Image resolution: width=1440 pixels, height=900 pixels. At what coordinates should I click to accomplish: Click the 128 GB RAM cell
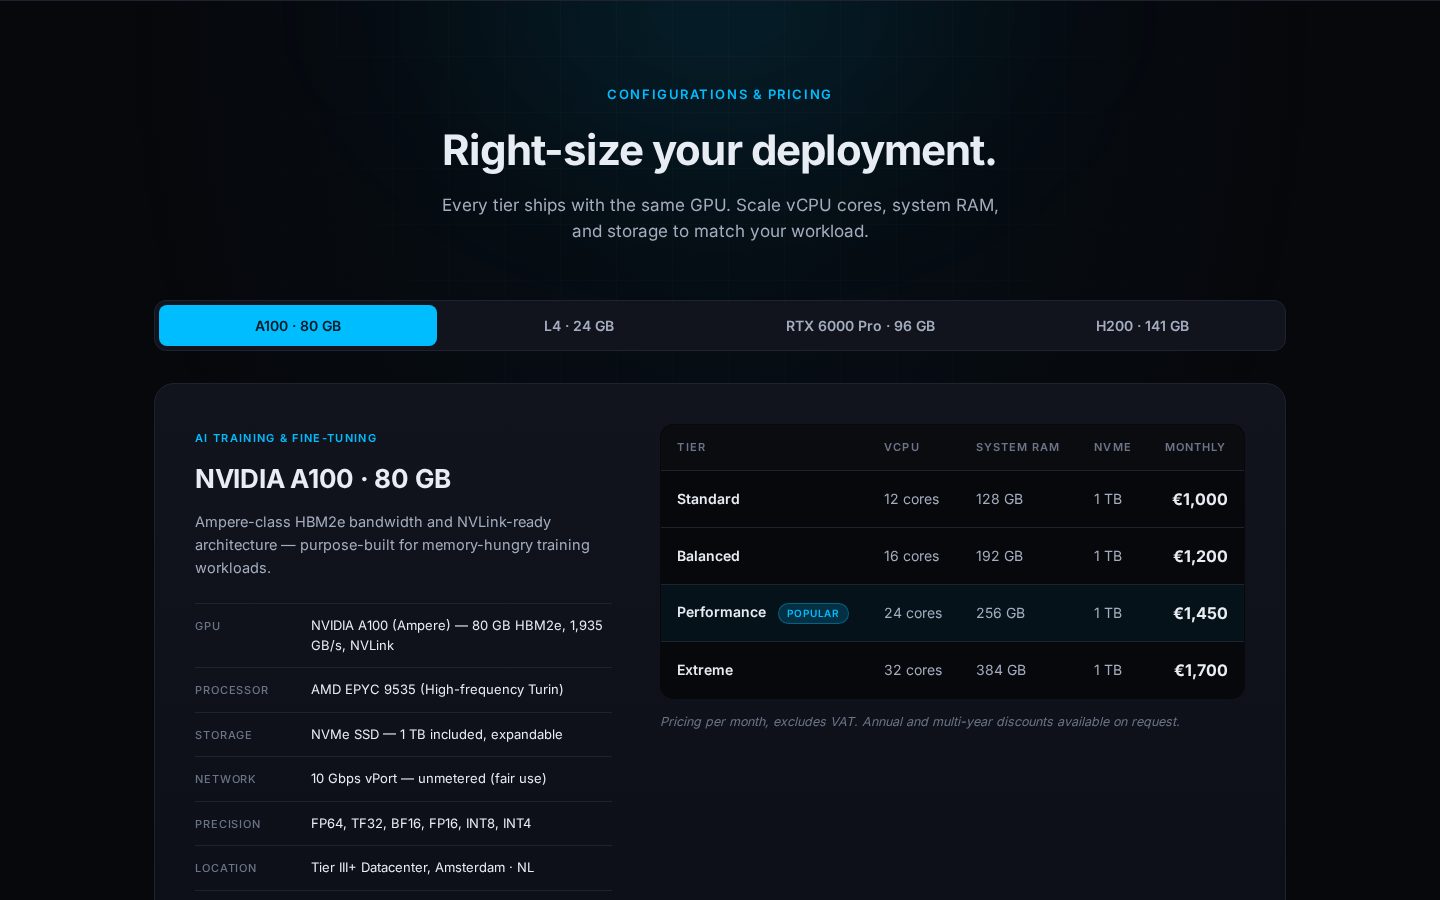(x=999, y=499)
